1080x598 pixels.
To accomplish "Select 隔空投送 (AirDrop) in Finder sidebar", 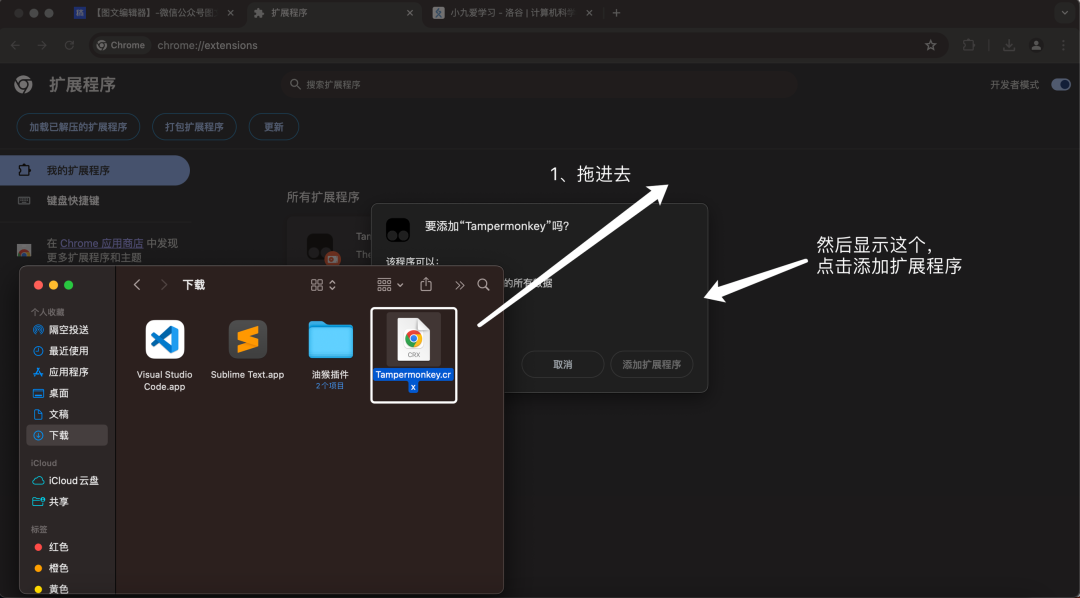I will click(x=63, y=329).
